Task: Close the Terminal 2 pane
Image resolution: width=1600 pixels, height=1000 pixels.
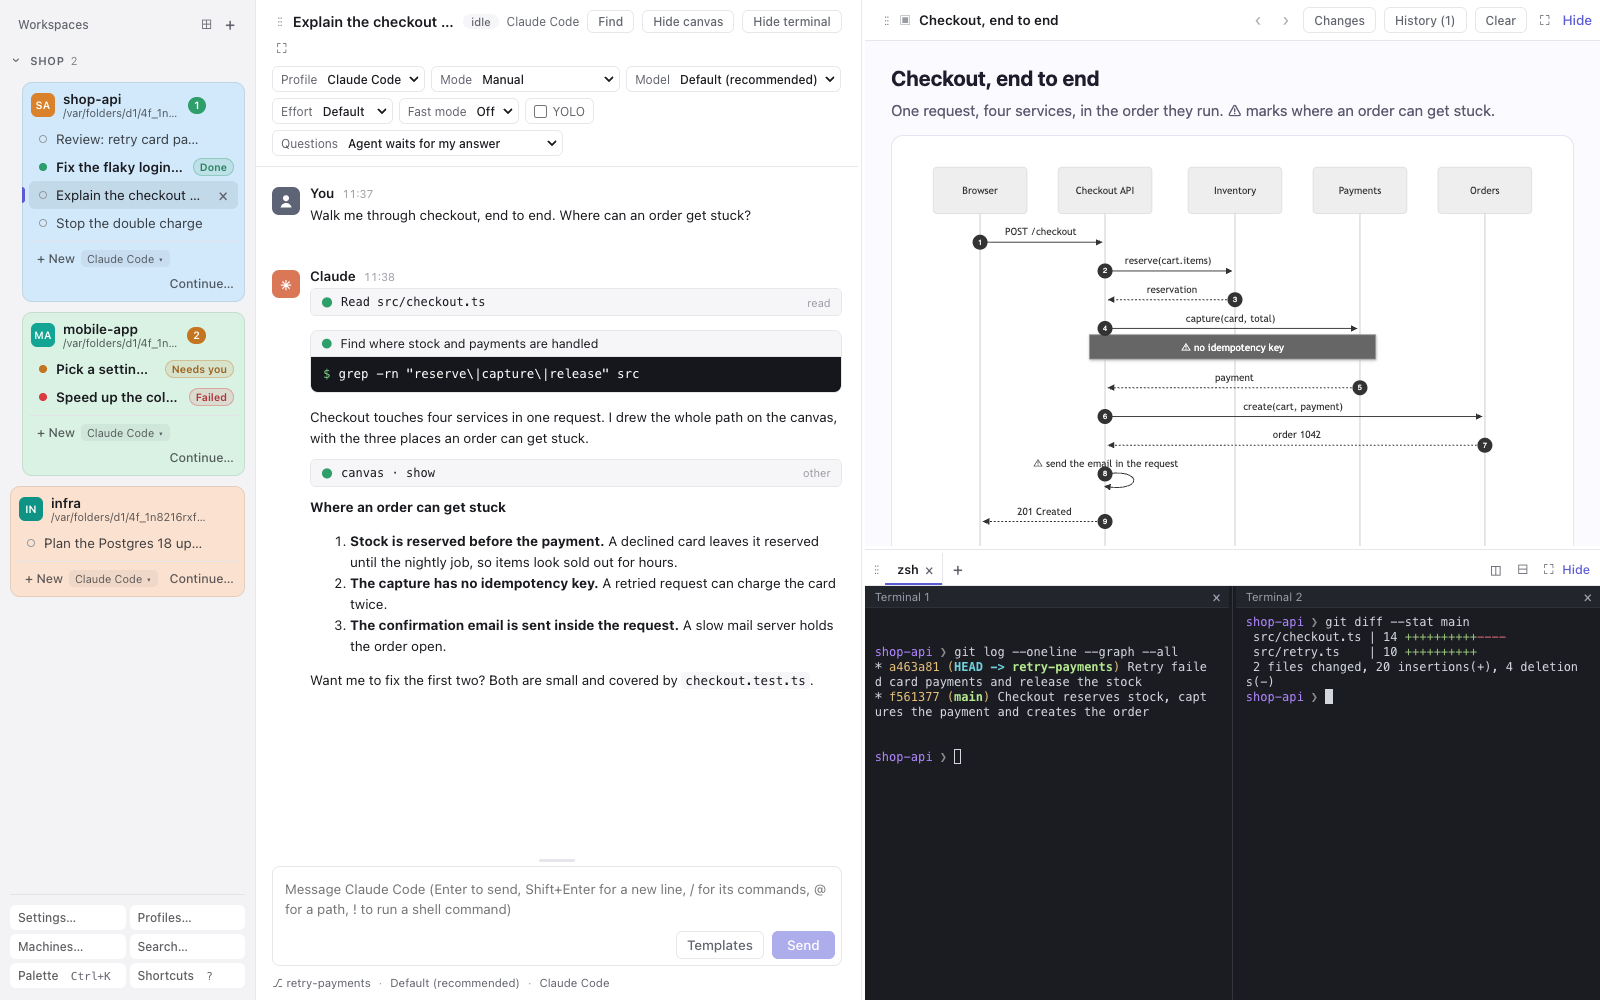Action: click(x=1588, y=598)
